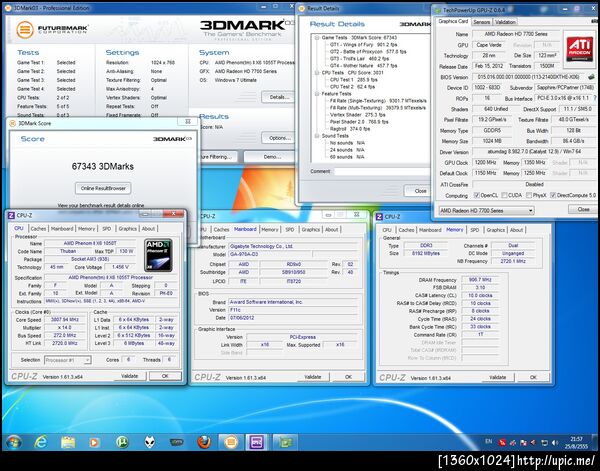Click the Core Speed value in CPU-Z
The height and width of the screenshot is (471, 600).
point(66,319)
